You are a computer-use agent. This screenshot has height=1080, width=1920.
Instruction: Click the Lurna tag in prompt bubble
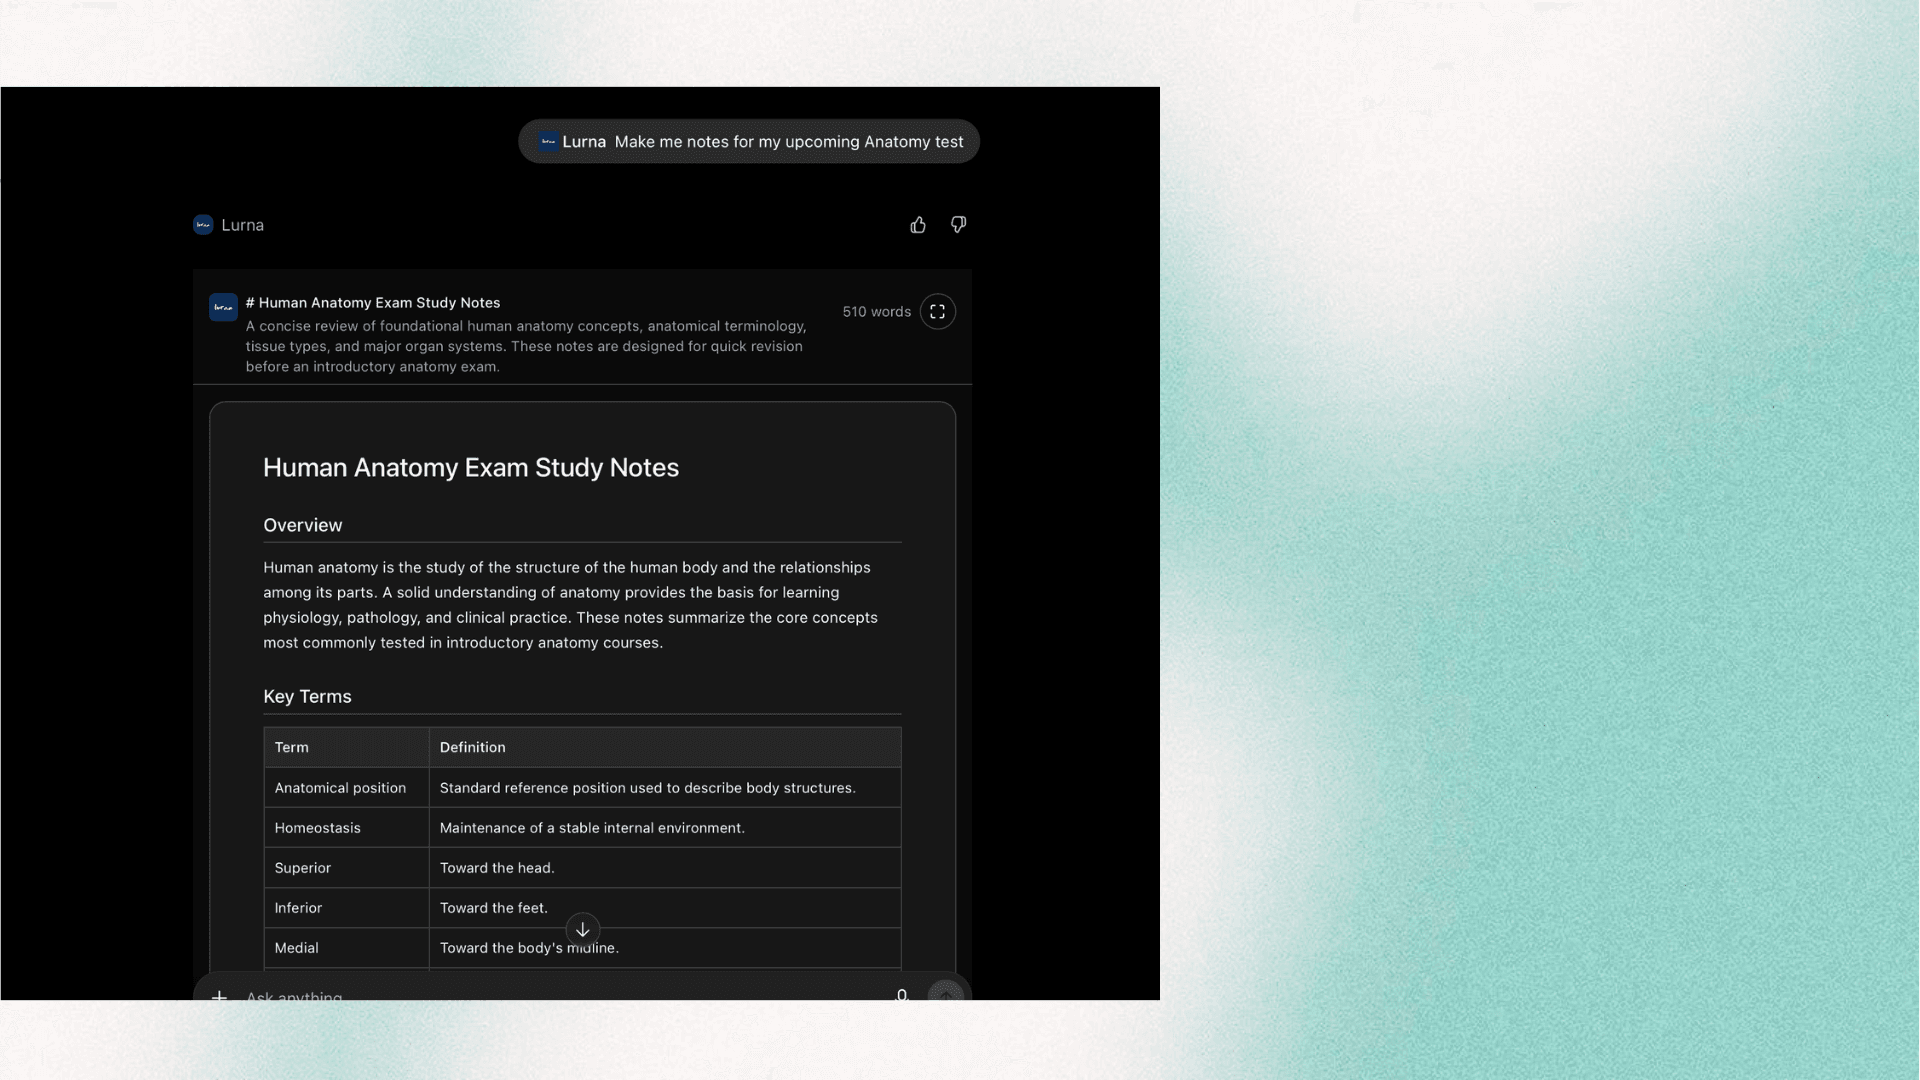tap(572, 142)
